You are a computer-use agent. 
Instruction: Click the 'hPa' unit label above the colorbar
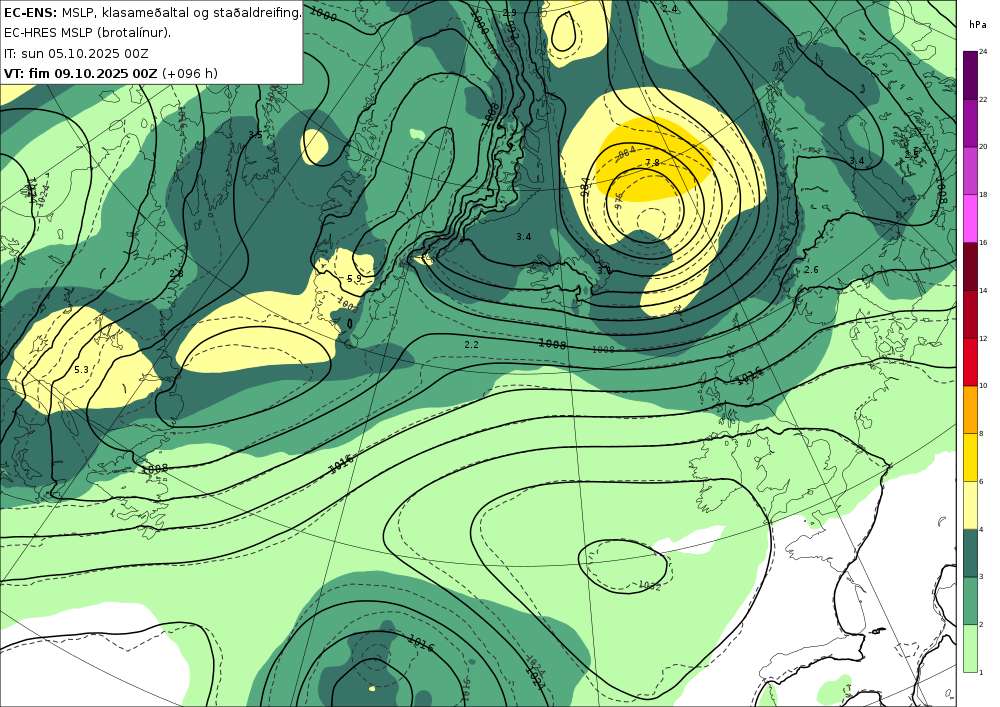point(977,25)
